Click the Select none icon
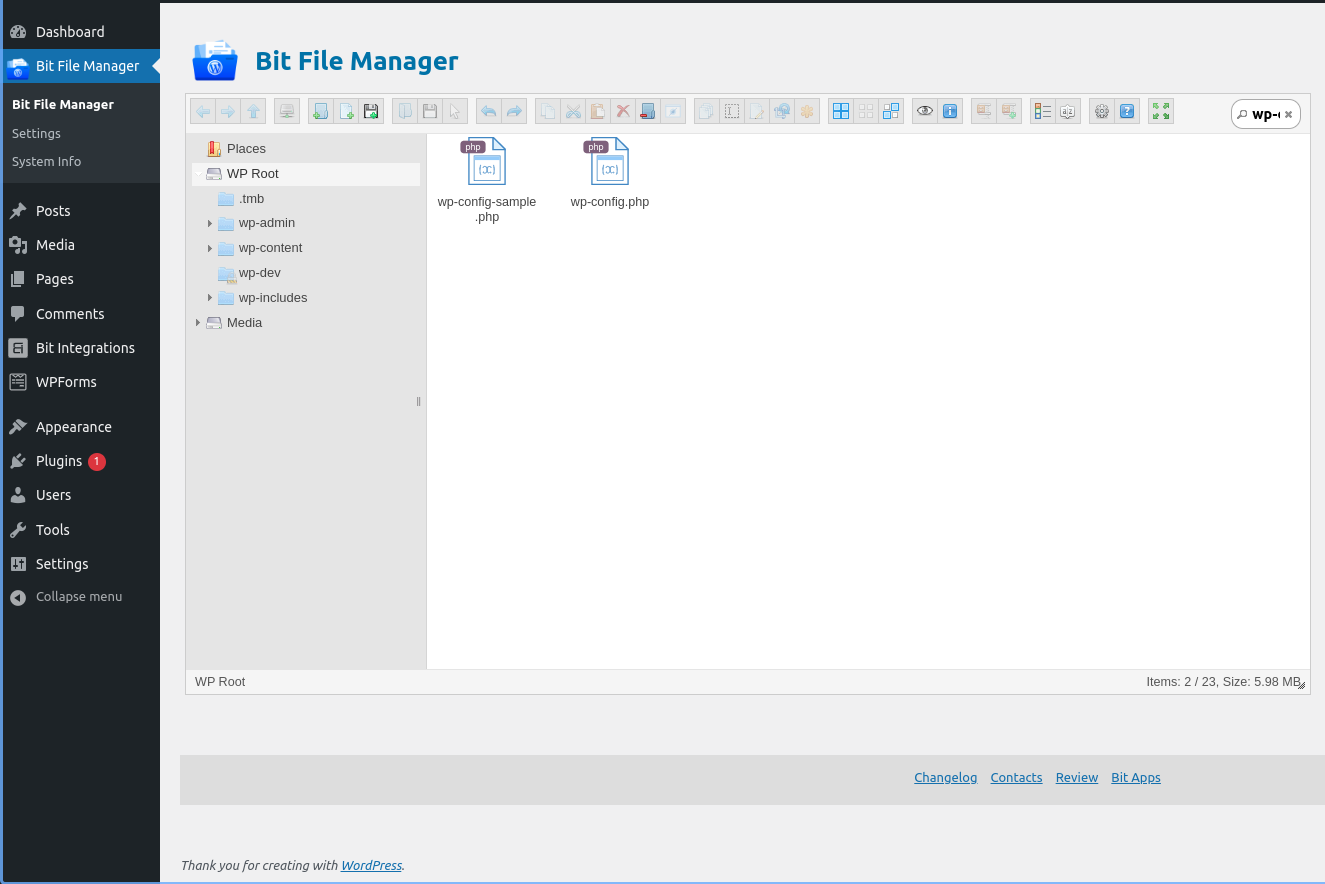Screen dimensions: 1325x884 [866, 111]
